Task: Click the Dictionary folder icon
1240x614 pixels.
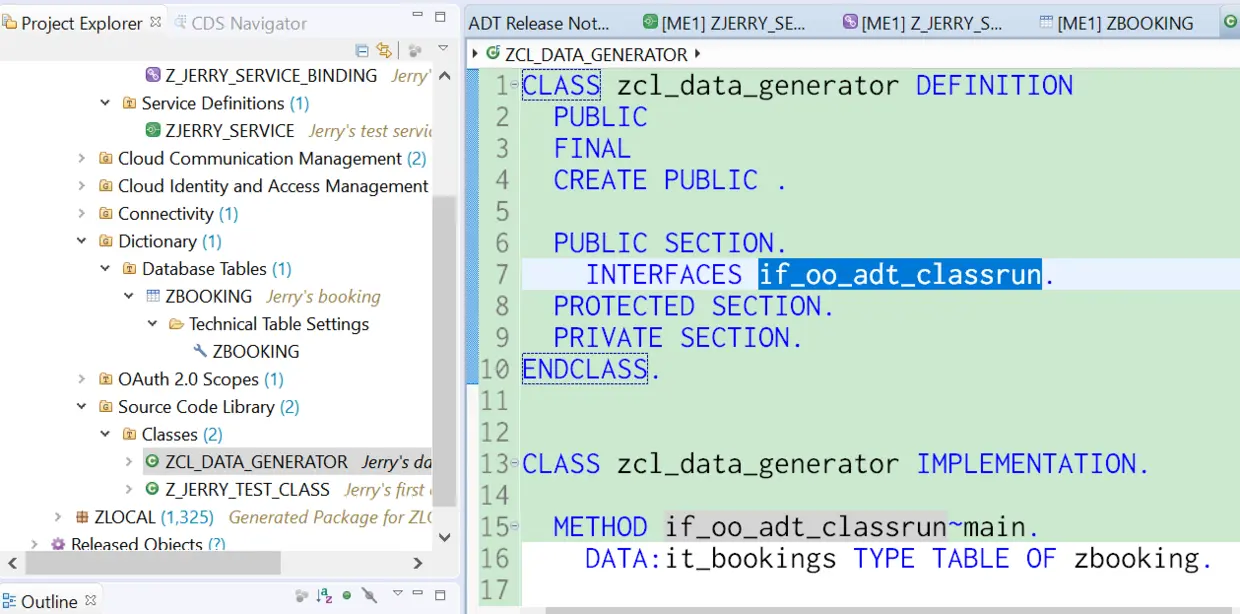Action: (106, 241)
